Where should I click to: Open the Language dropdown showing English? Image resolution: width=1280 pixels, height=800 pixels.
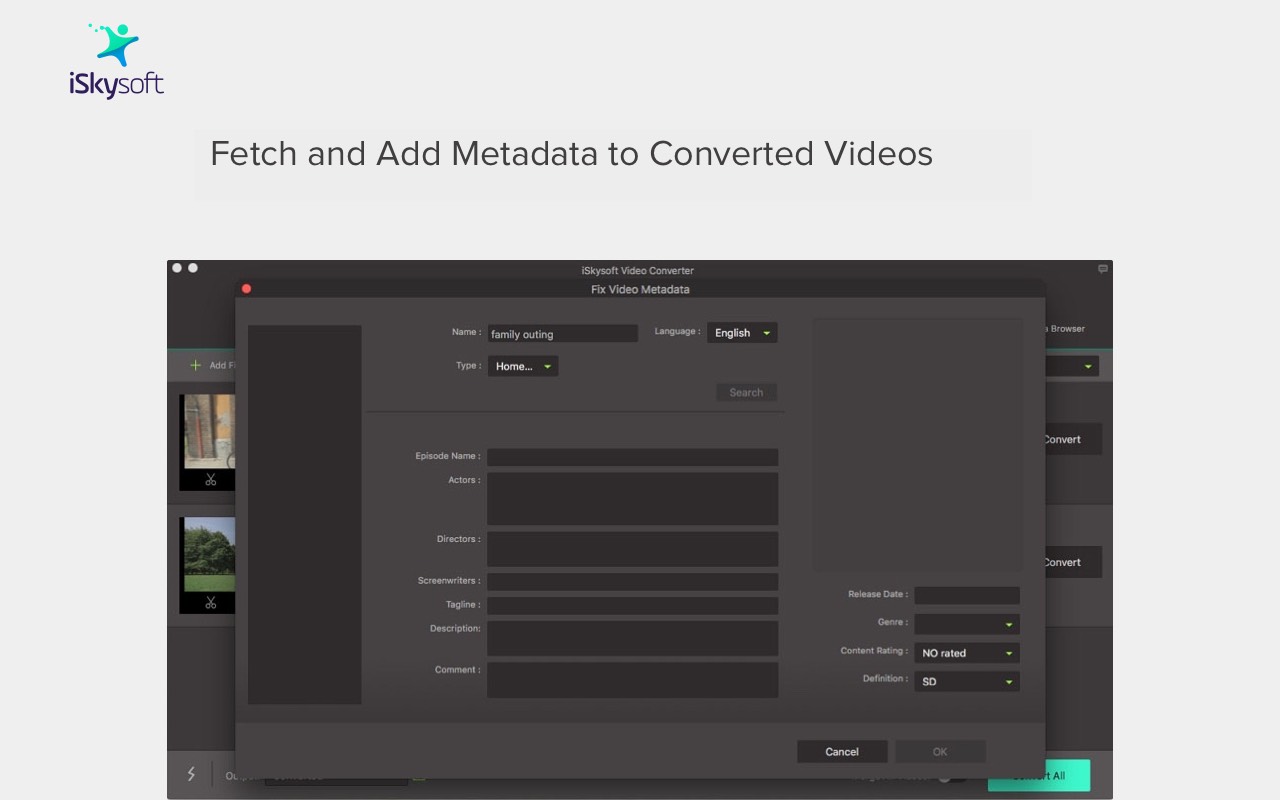pyautogui.click(x=742, y=333)
